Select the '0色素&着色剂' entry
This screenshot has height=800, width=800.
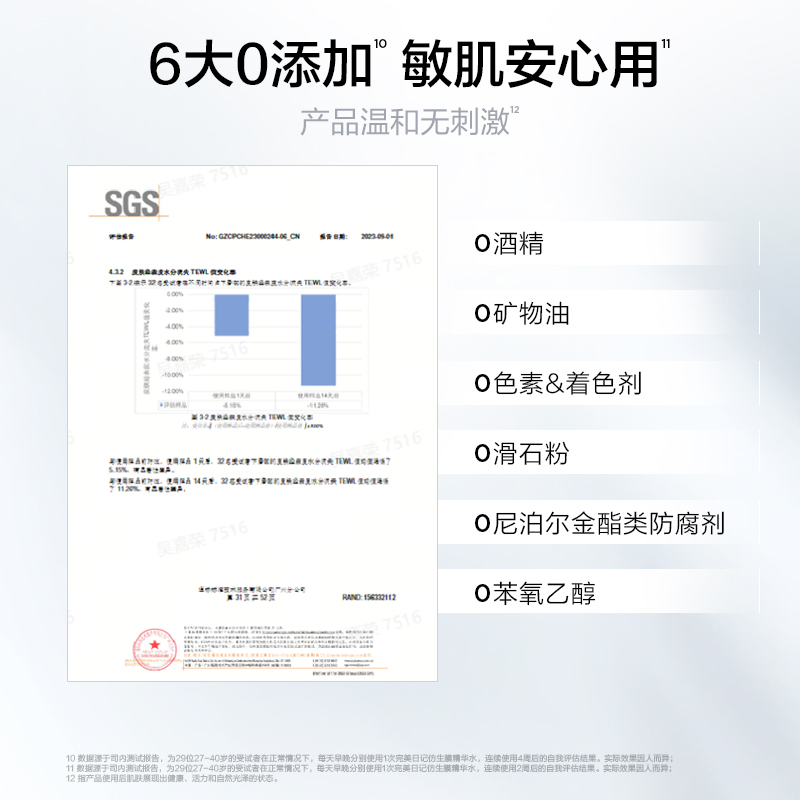(559, 384)
